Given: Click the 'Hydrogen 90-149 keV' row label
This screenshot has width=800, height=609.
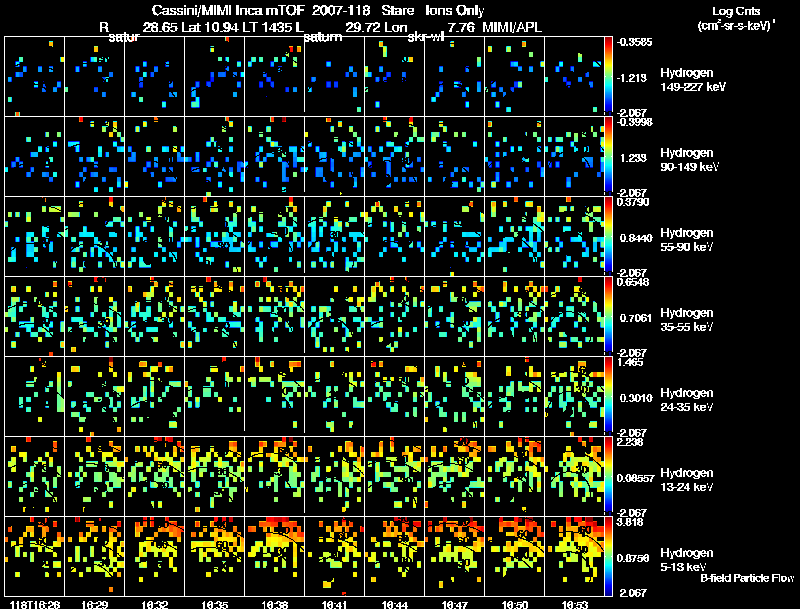Looking at the screenshot, I should click(x=690, y=160).
